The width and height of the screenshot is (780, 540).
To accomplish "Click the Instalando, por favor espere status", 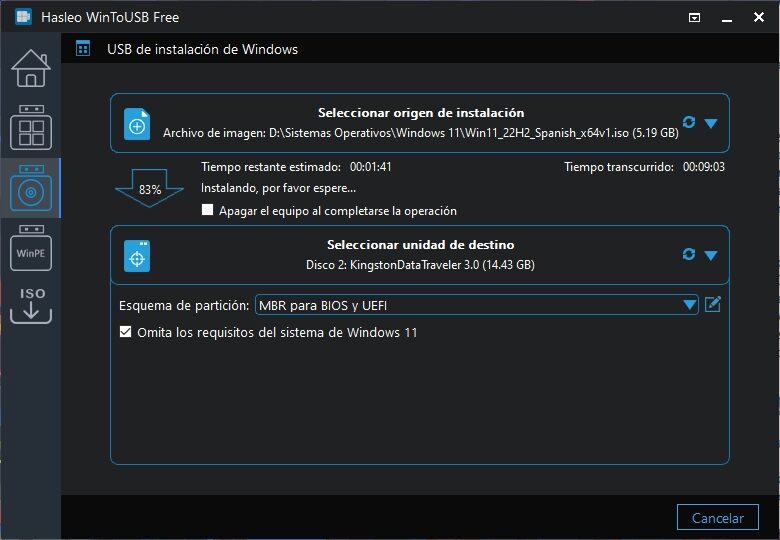I will pyautogui.click(x=278, y=188).
